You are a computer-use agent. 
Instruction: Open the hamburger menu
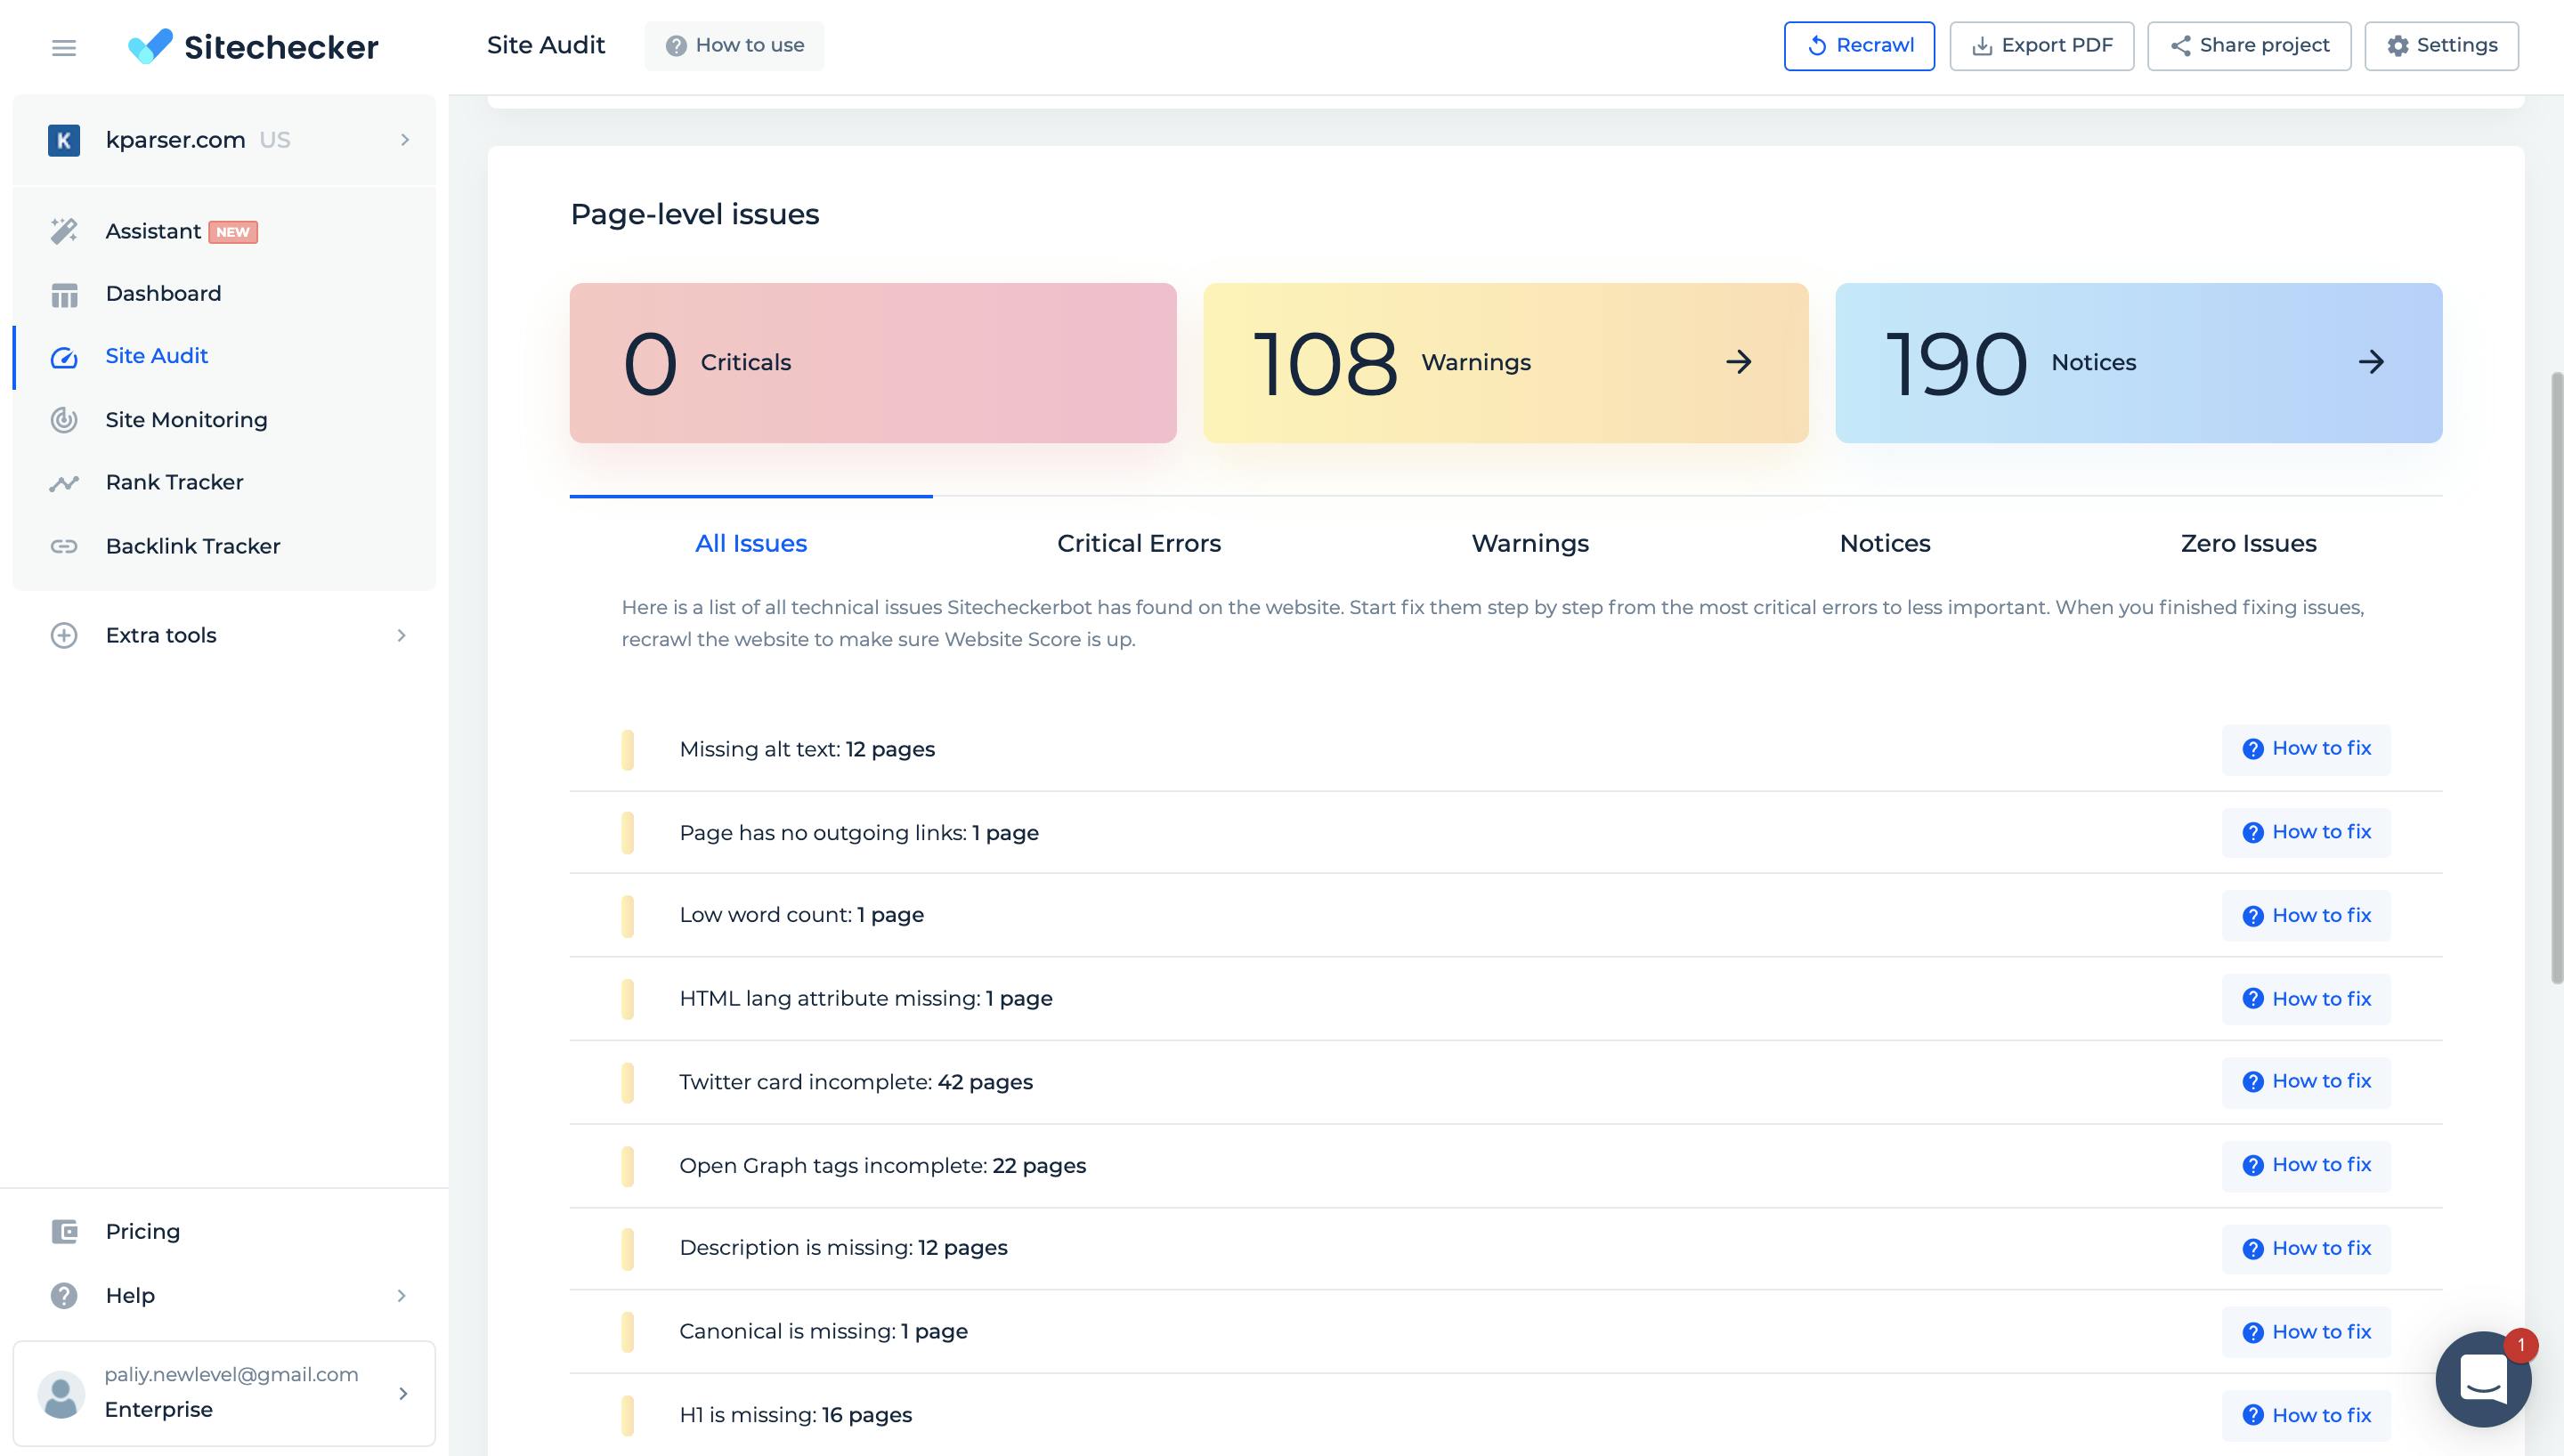63,46
